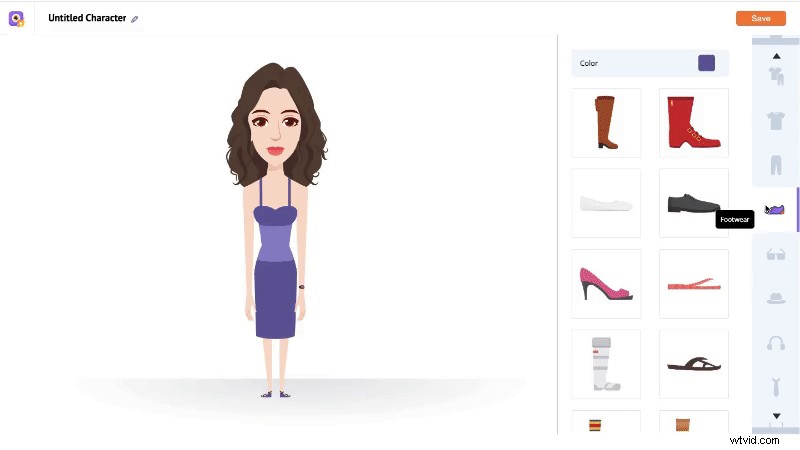Open the footwear color swatch
Image resolution: width=800 pixels, height=450 pixels.
pos(706,63)
